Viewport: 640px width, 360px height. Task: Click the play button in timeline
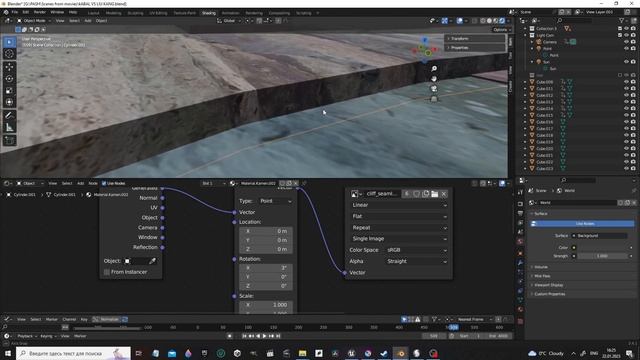click(x=264, y=336)
